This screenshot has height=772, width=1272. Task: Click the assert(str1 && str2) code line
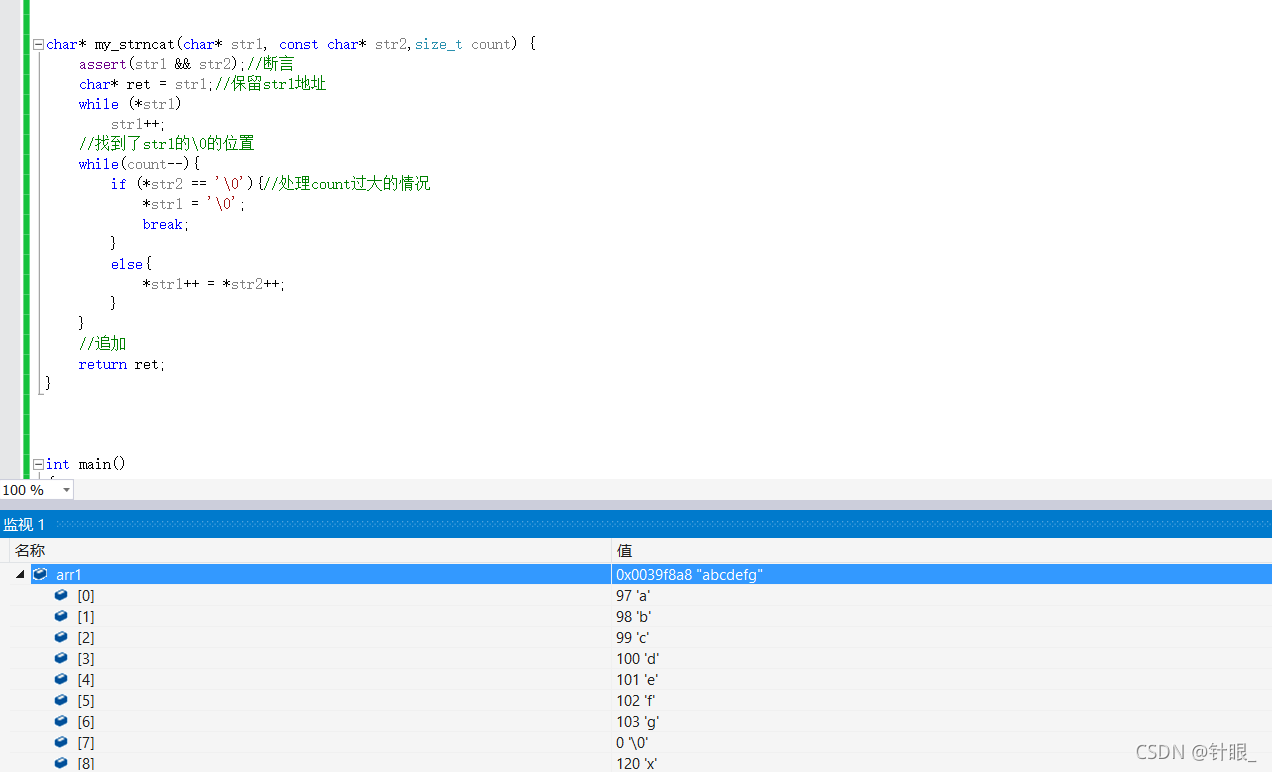(x=186, y=64)
